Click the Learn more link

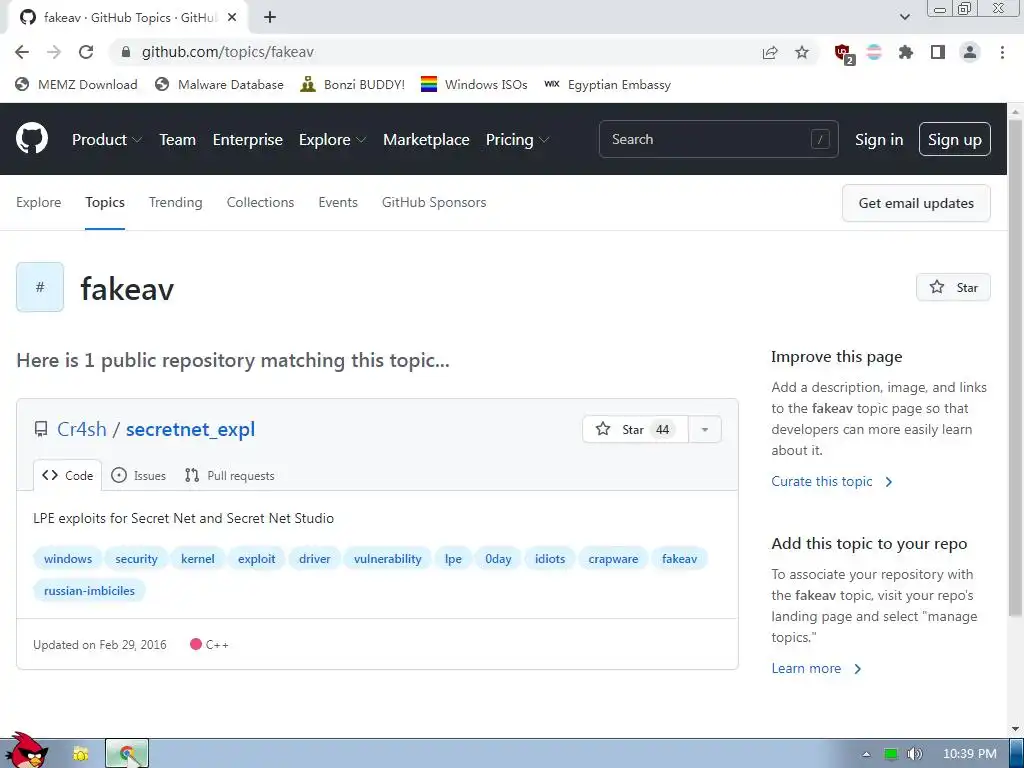816,668
